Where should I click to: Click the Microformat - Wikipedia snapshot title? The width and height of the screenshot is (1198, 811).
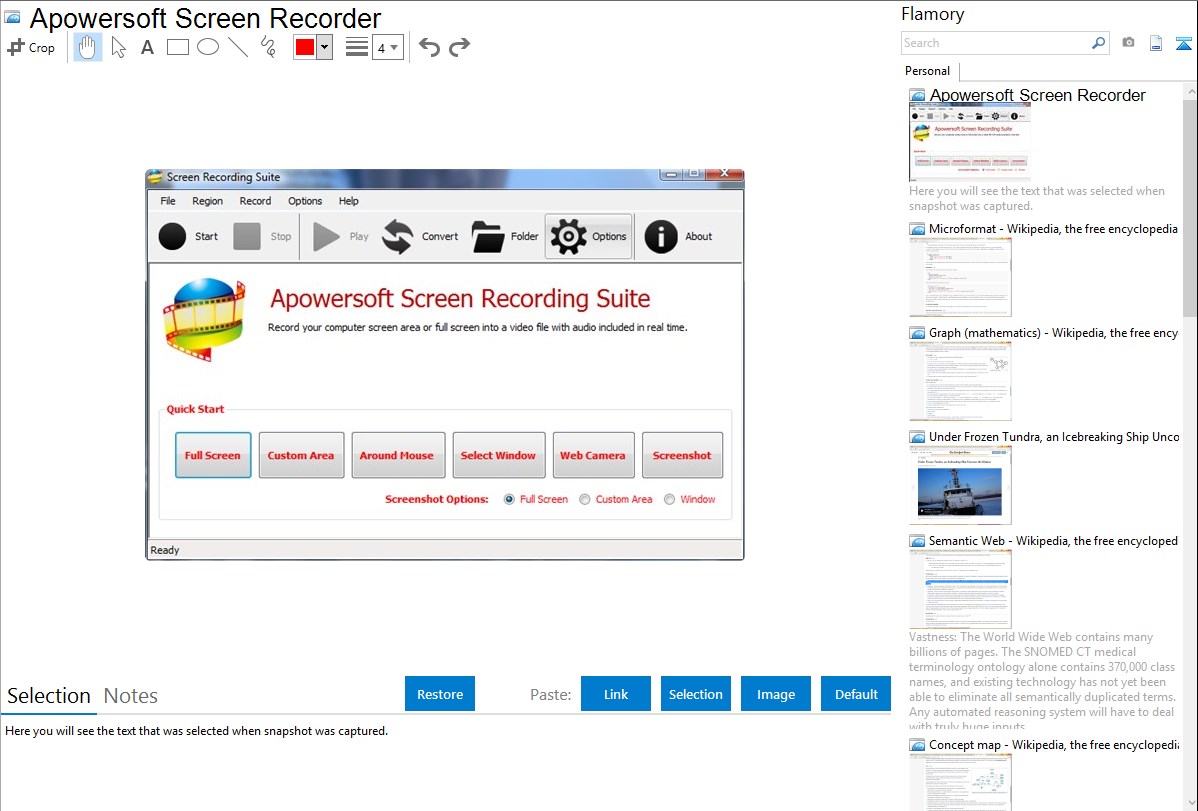tap(1053, 229)
